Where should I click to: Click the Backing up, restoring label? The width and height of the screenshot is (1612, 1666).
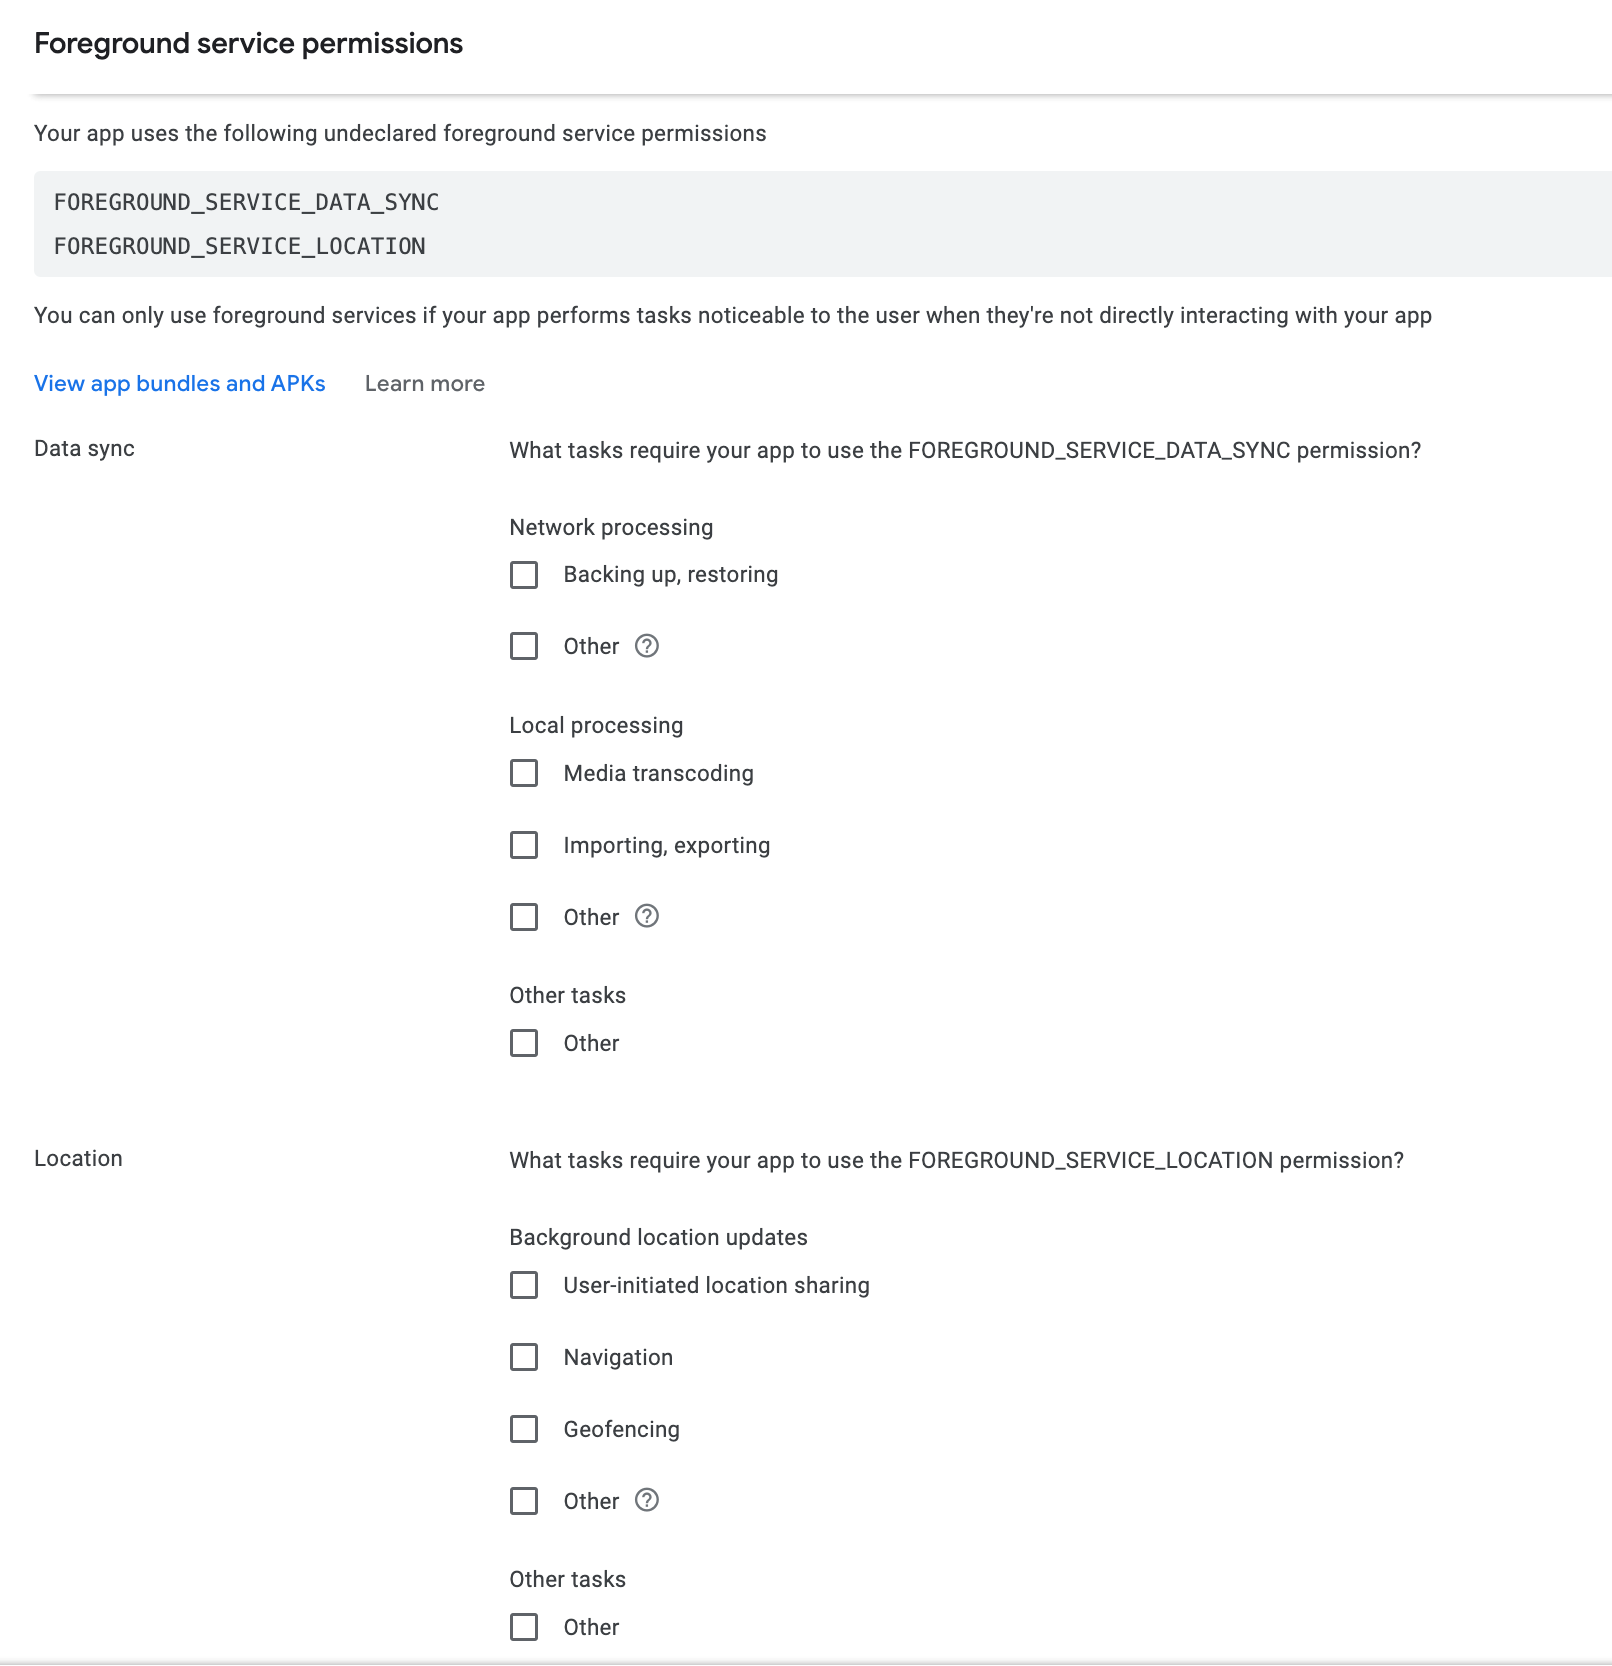coord(670,575)
